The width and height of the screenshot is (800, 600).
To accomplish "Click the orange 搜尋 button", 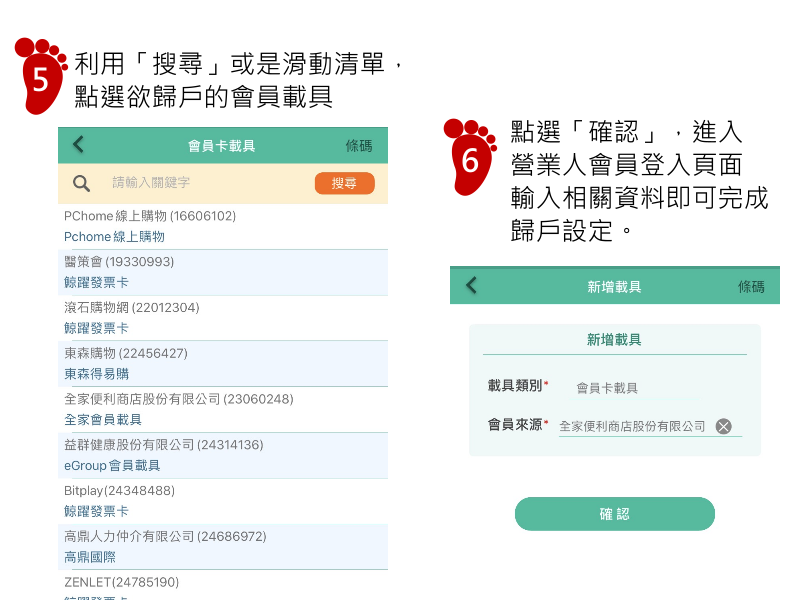I will point(344,183).
